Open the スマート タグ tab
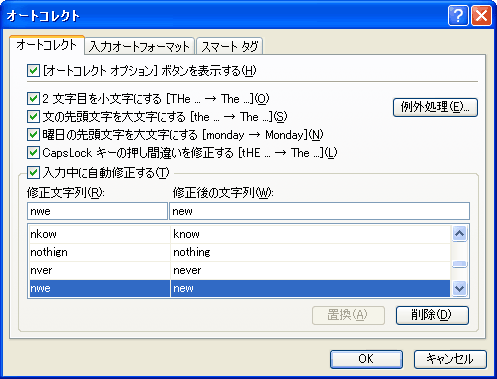The width and height of the screenshot is (497, 379). click(230, 46)
